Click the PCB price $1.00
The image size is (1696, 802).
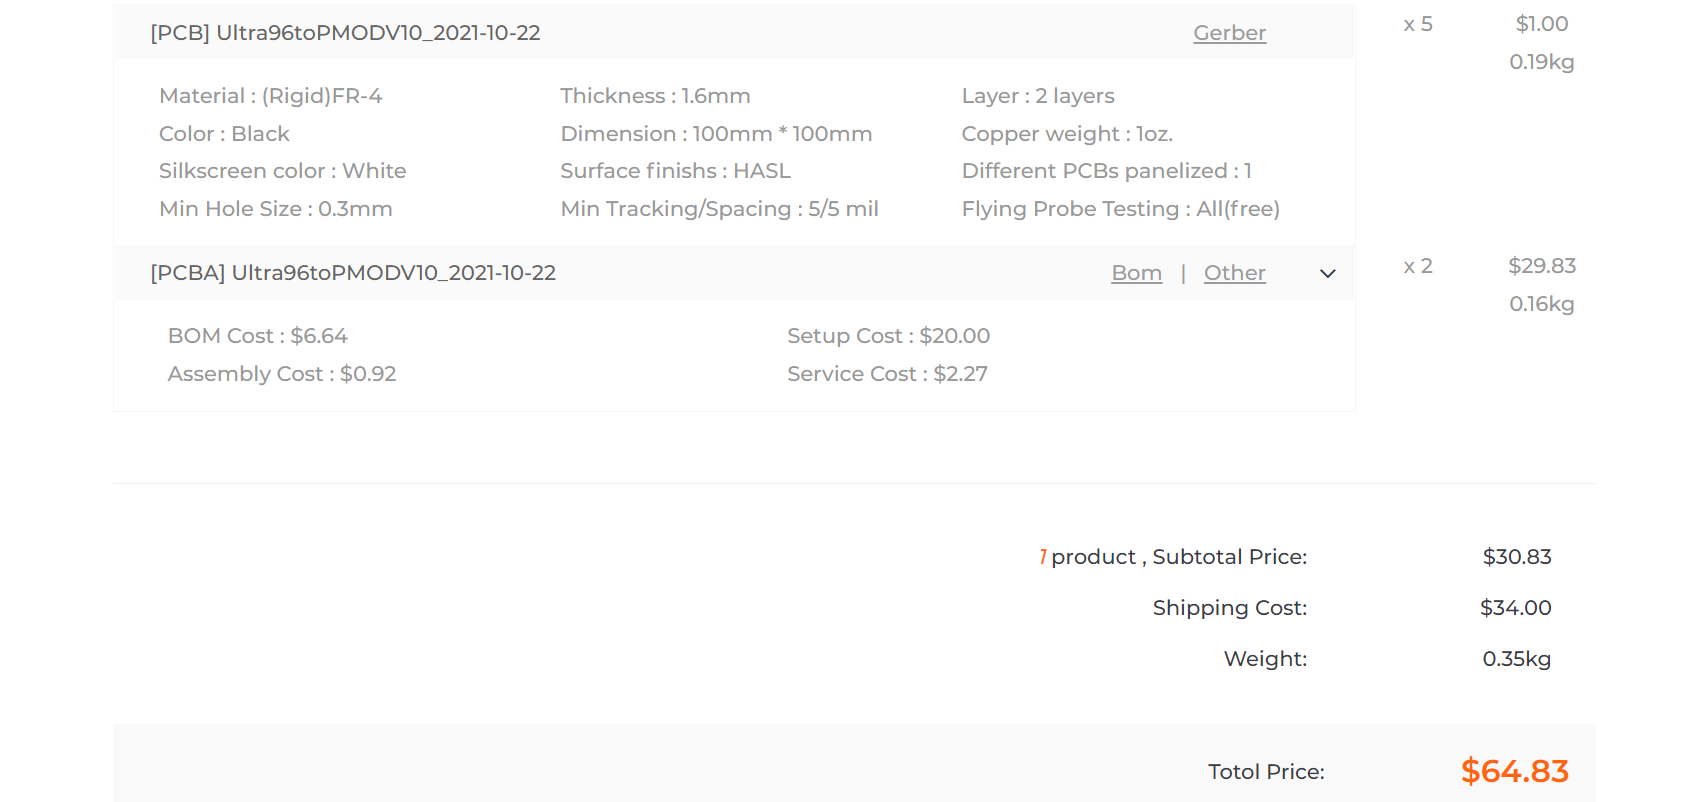click(x=1541, y=24)
